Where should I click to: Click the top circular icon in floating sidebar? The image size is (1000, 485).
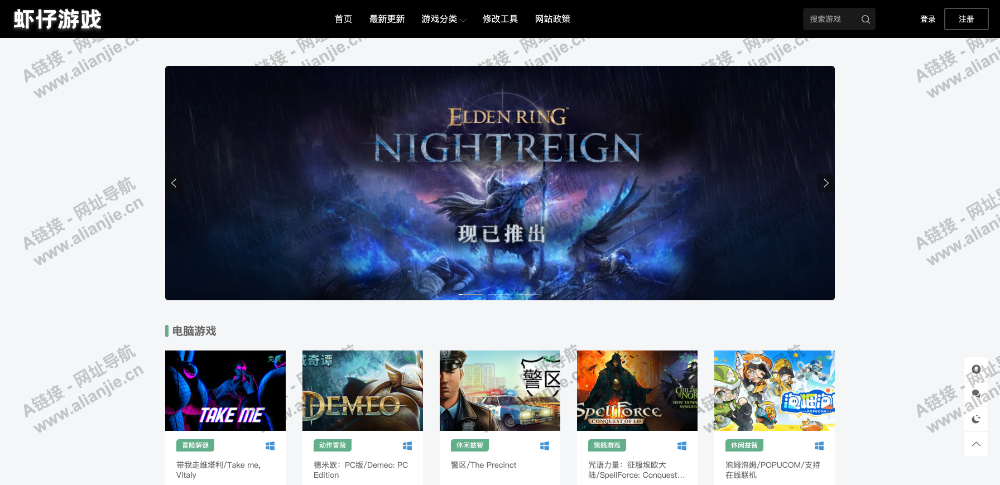[976, 369]
